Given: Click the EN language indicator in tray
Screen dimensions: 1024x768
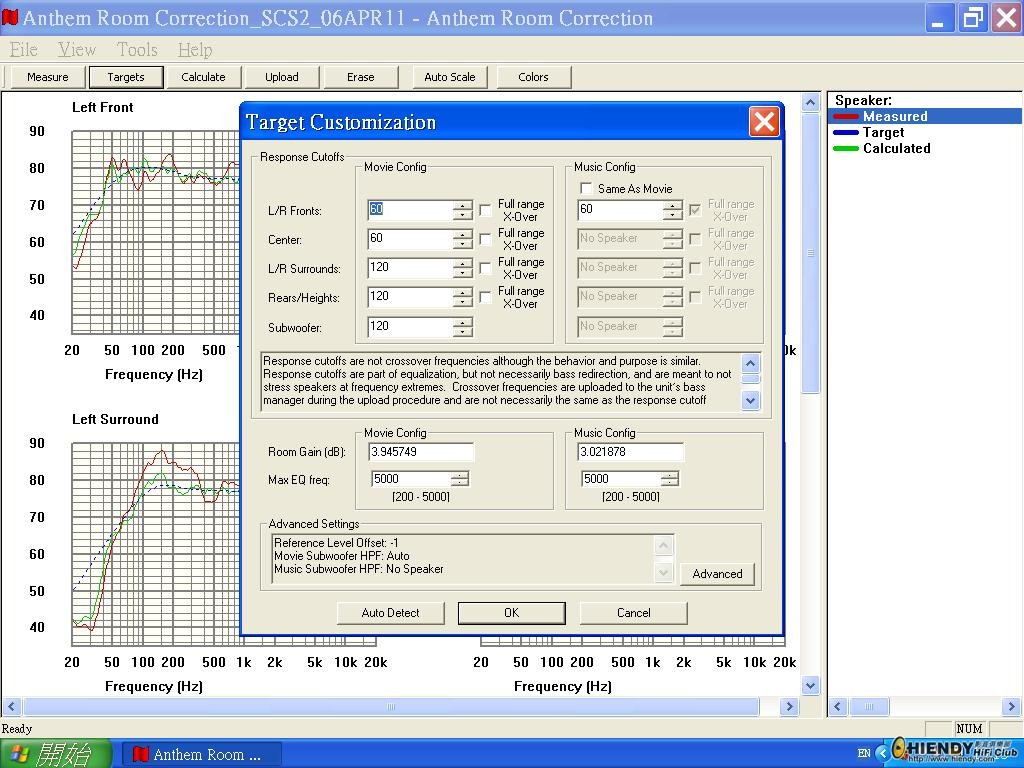Looking at the screenshot, I should point(864,753).
